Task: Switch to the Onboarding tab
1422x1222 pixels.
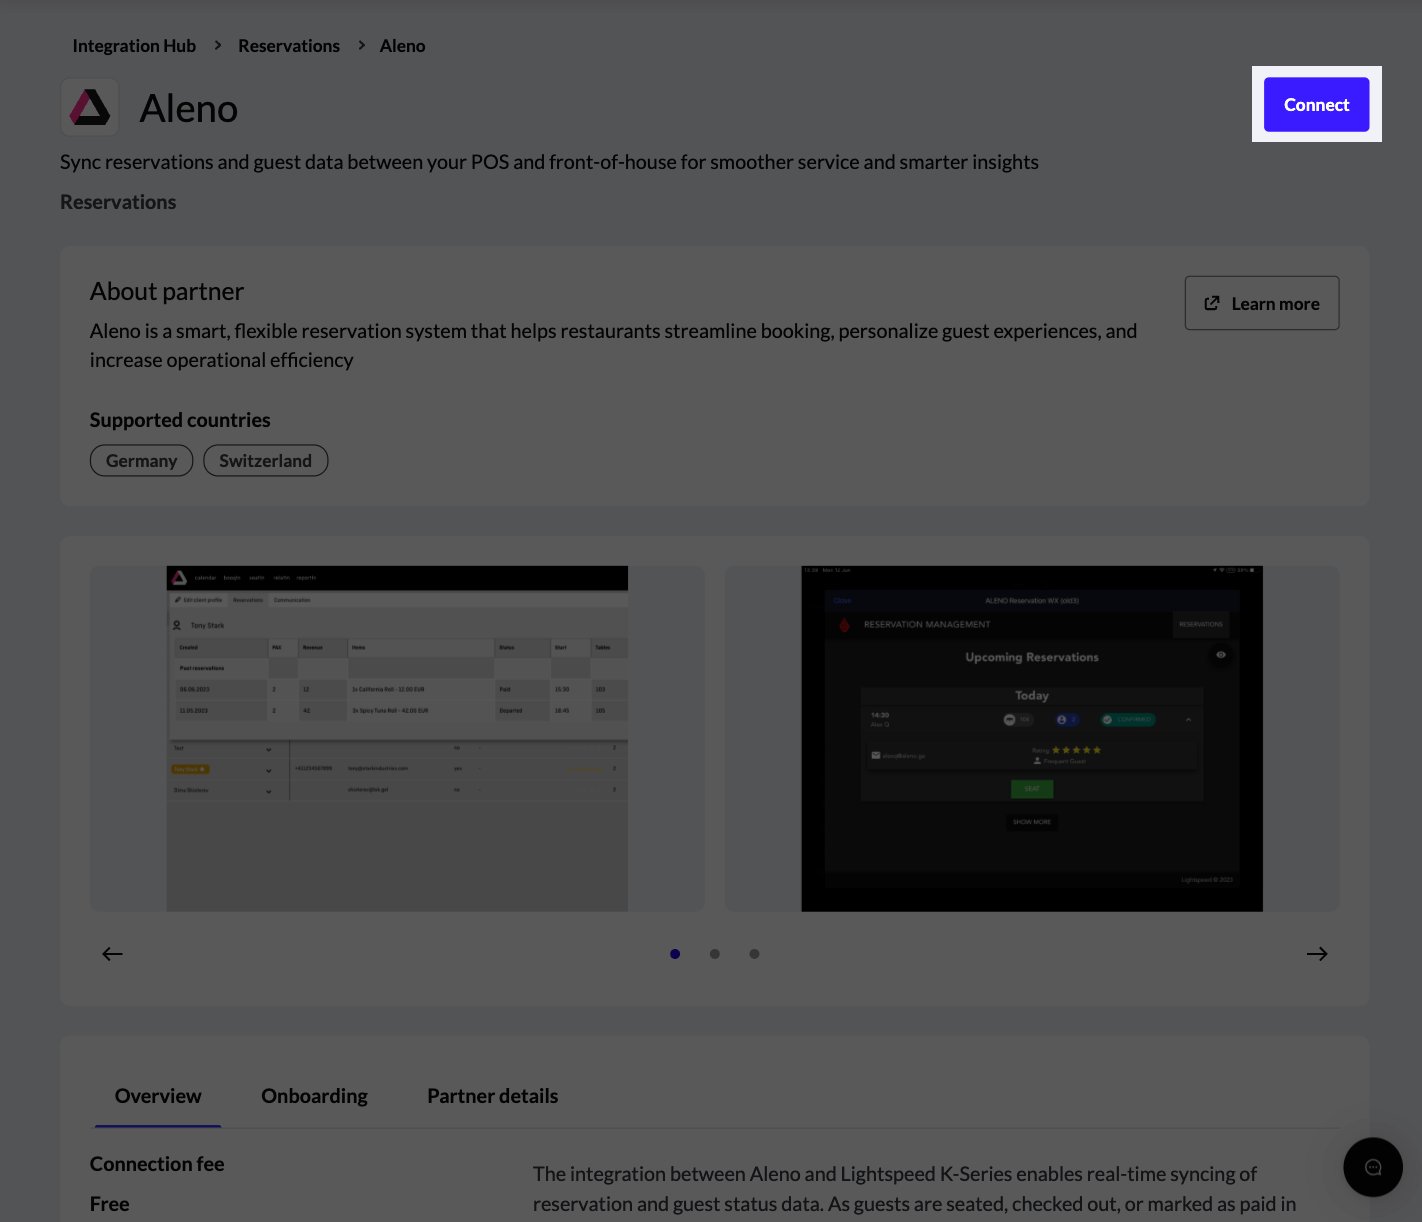Action: coord(314,1095)
